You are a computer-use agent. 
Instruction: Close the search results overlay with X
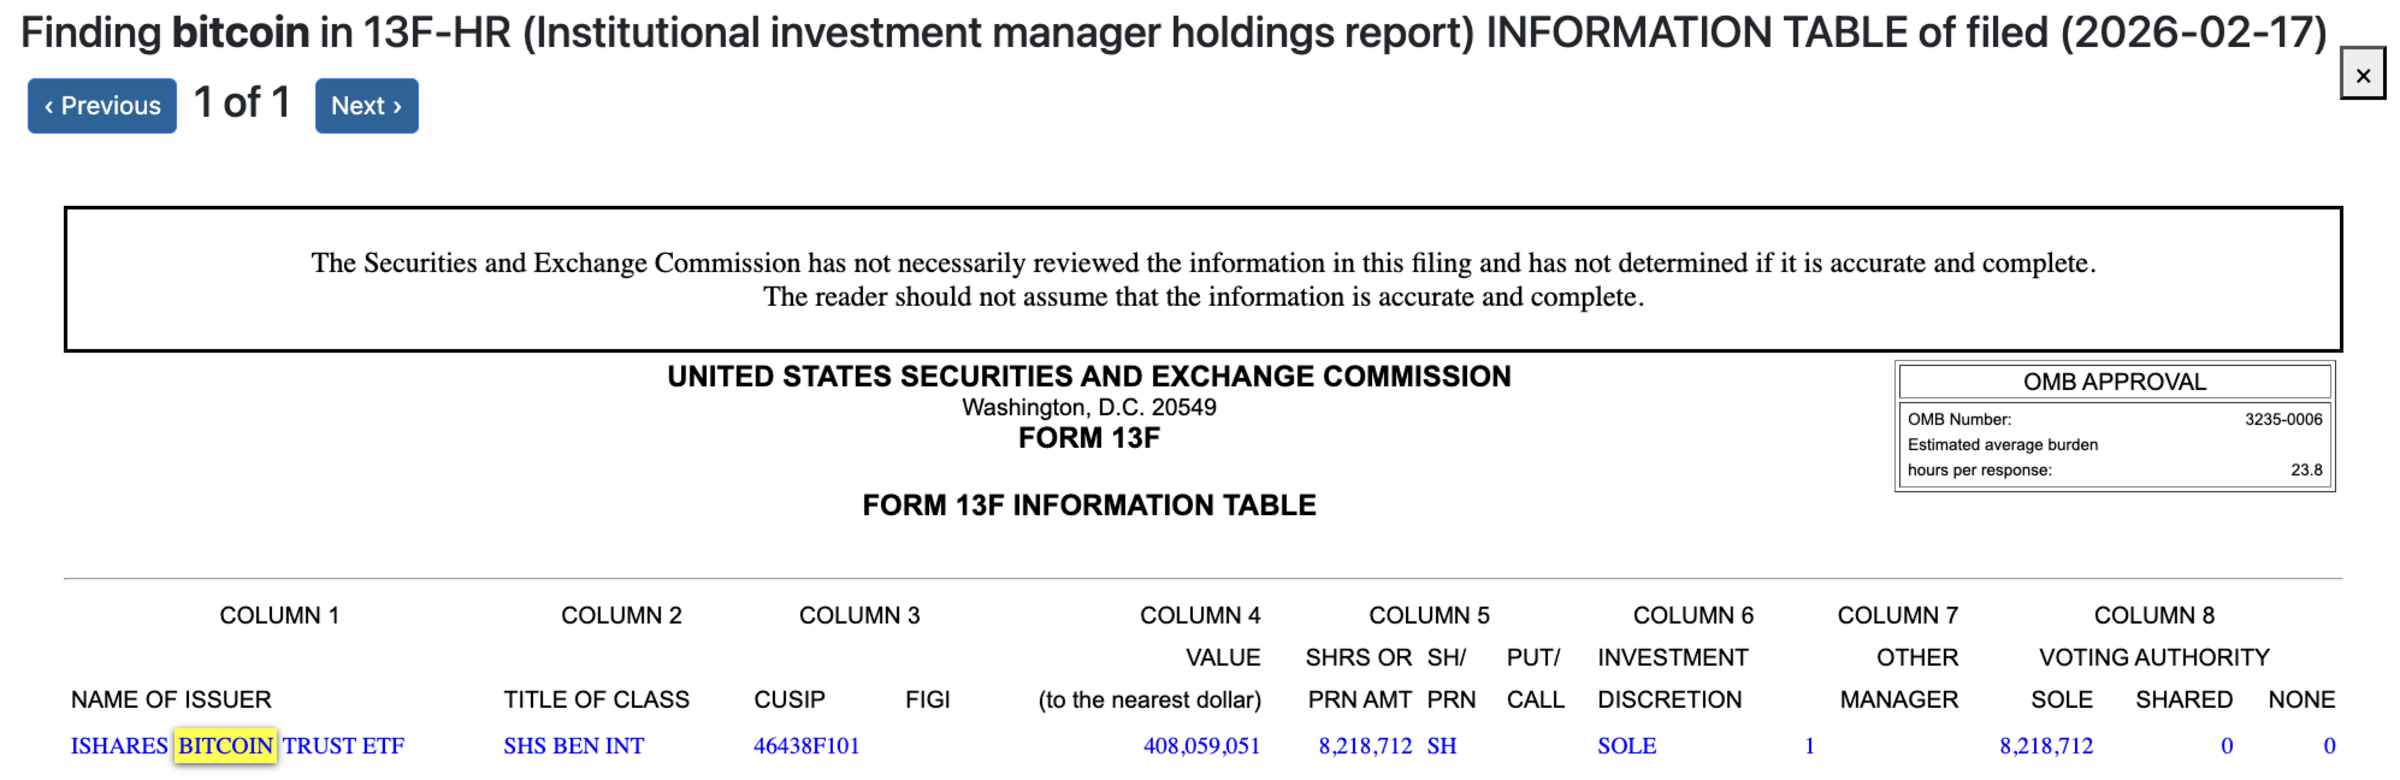(x=2362, y=75)
